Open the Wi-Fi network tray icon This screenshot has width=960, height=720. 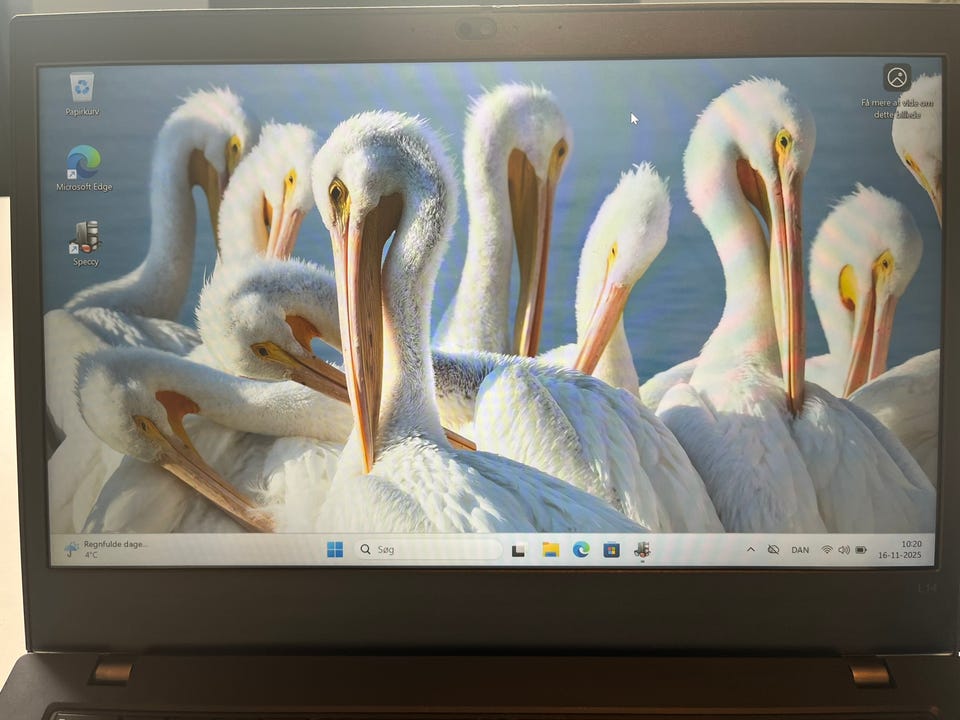[x=827, y=550]
